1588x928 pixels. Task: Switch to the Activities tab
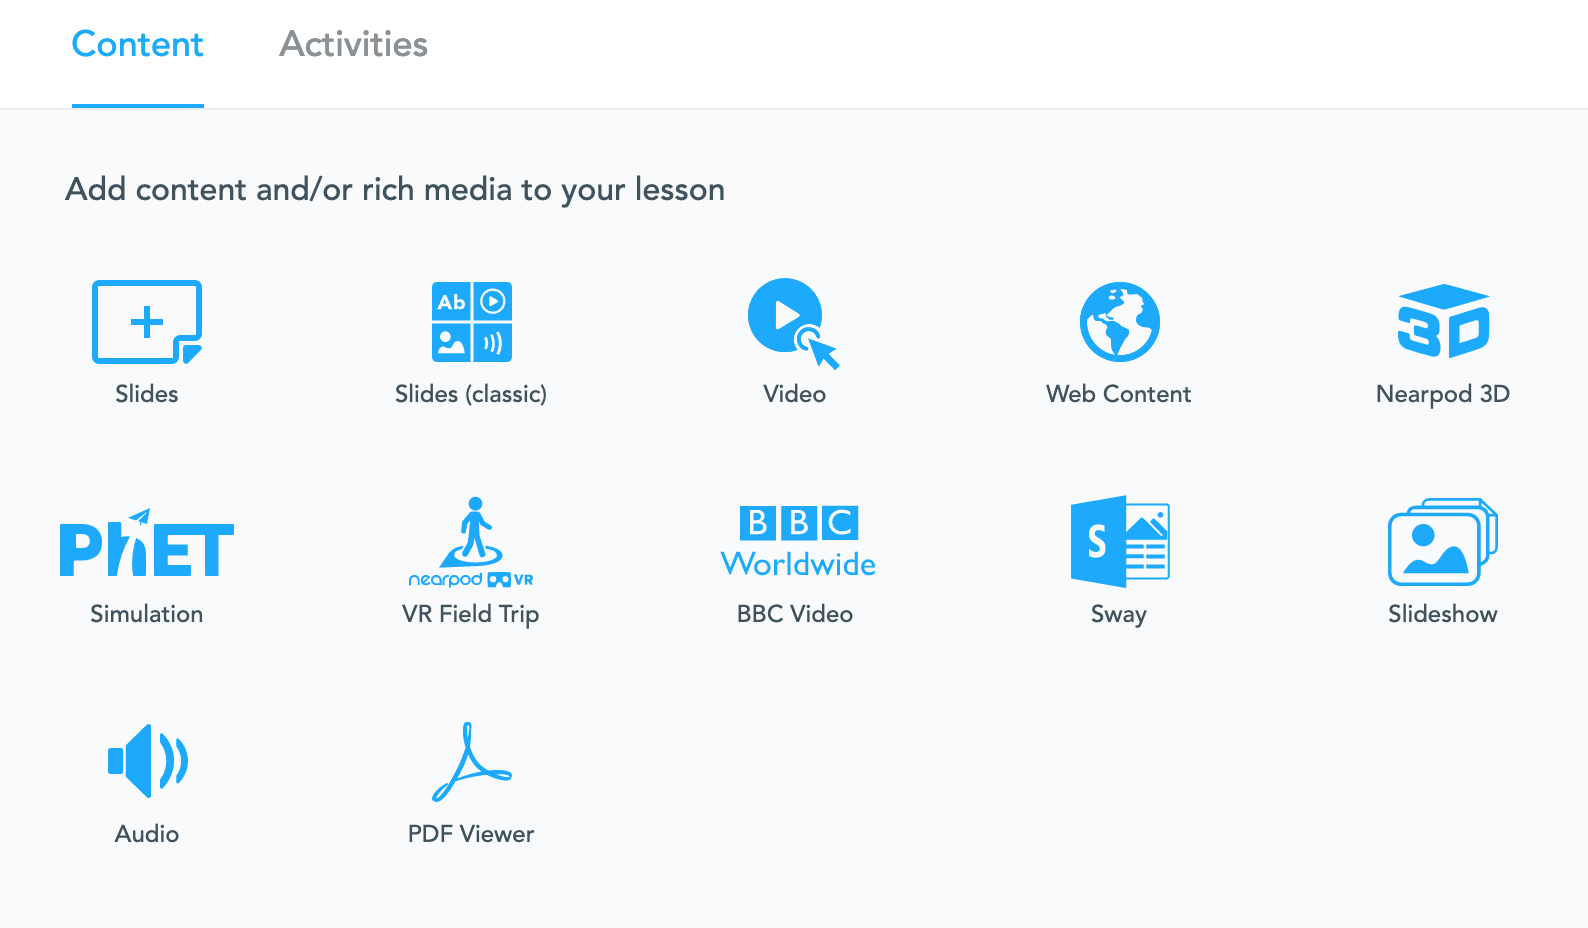tap(354, 44)
